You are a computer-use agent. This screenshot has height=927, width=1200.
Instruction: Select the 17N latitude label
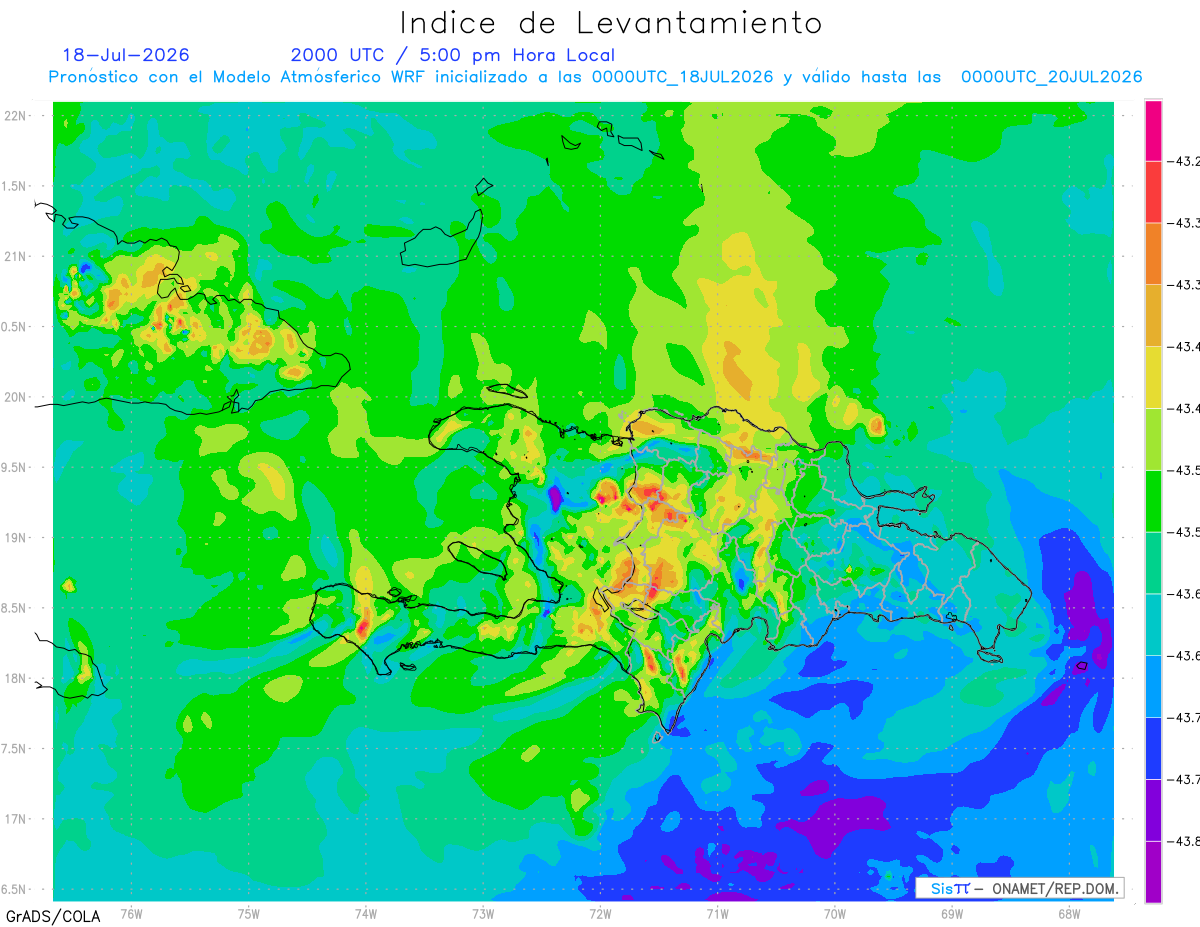pos(17,819)
